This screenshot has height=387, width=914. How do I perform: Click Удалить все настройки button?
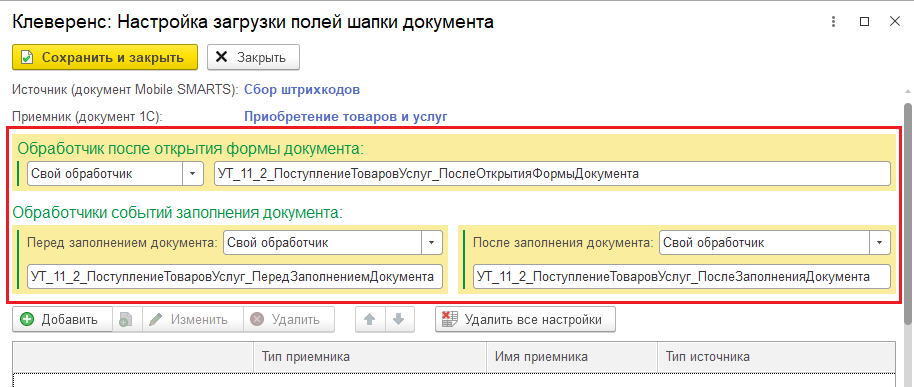[525, 319]
